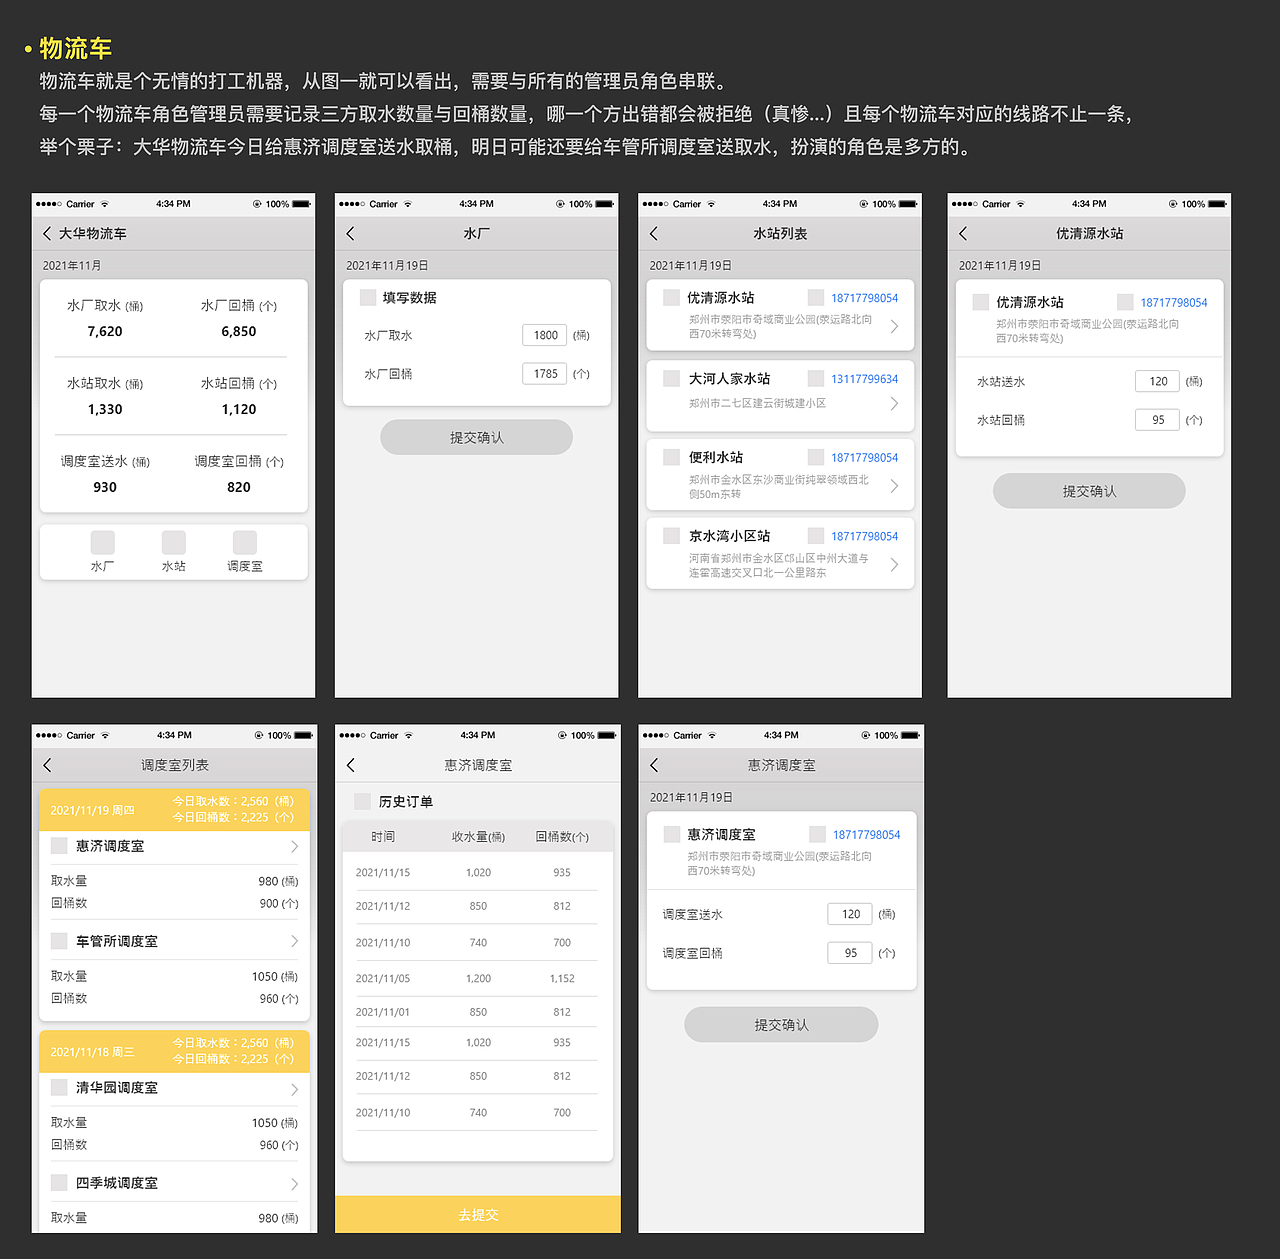
Task: Click the phone icon beside 惠济调度室 number
Action: click(818, 835)
